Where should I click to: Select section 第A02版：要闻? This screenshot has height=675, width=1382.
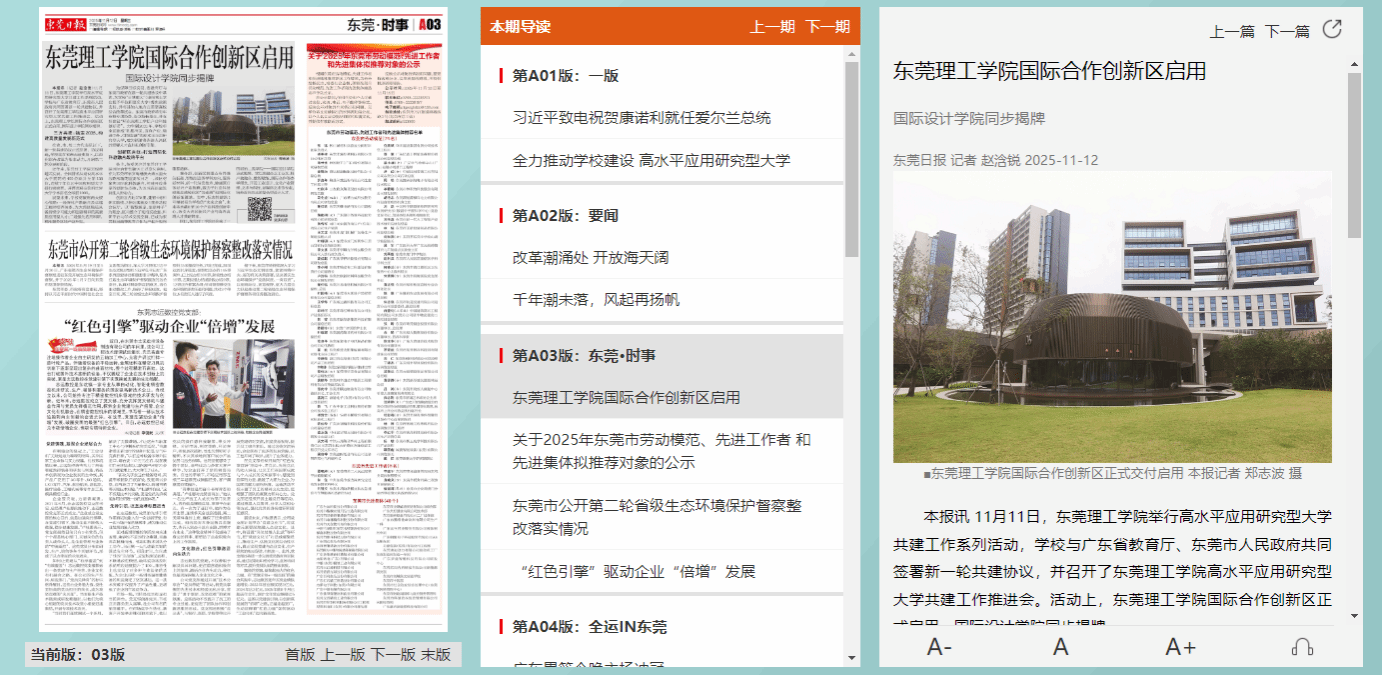tap(565, 215)
